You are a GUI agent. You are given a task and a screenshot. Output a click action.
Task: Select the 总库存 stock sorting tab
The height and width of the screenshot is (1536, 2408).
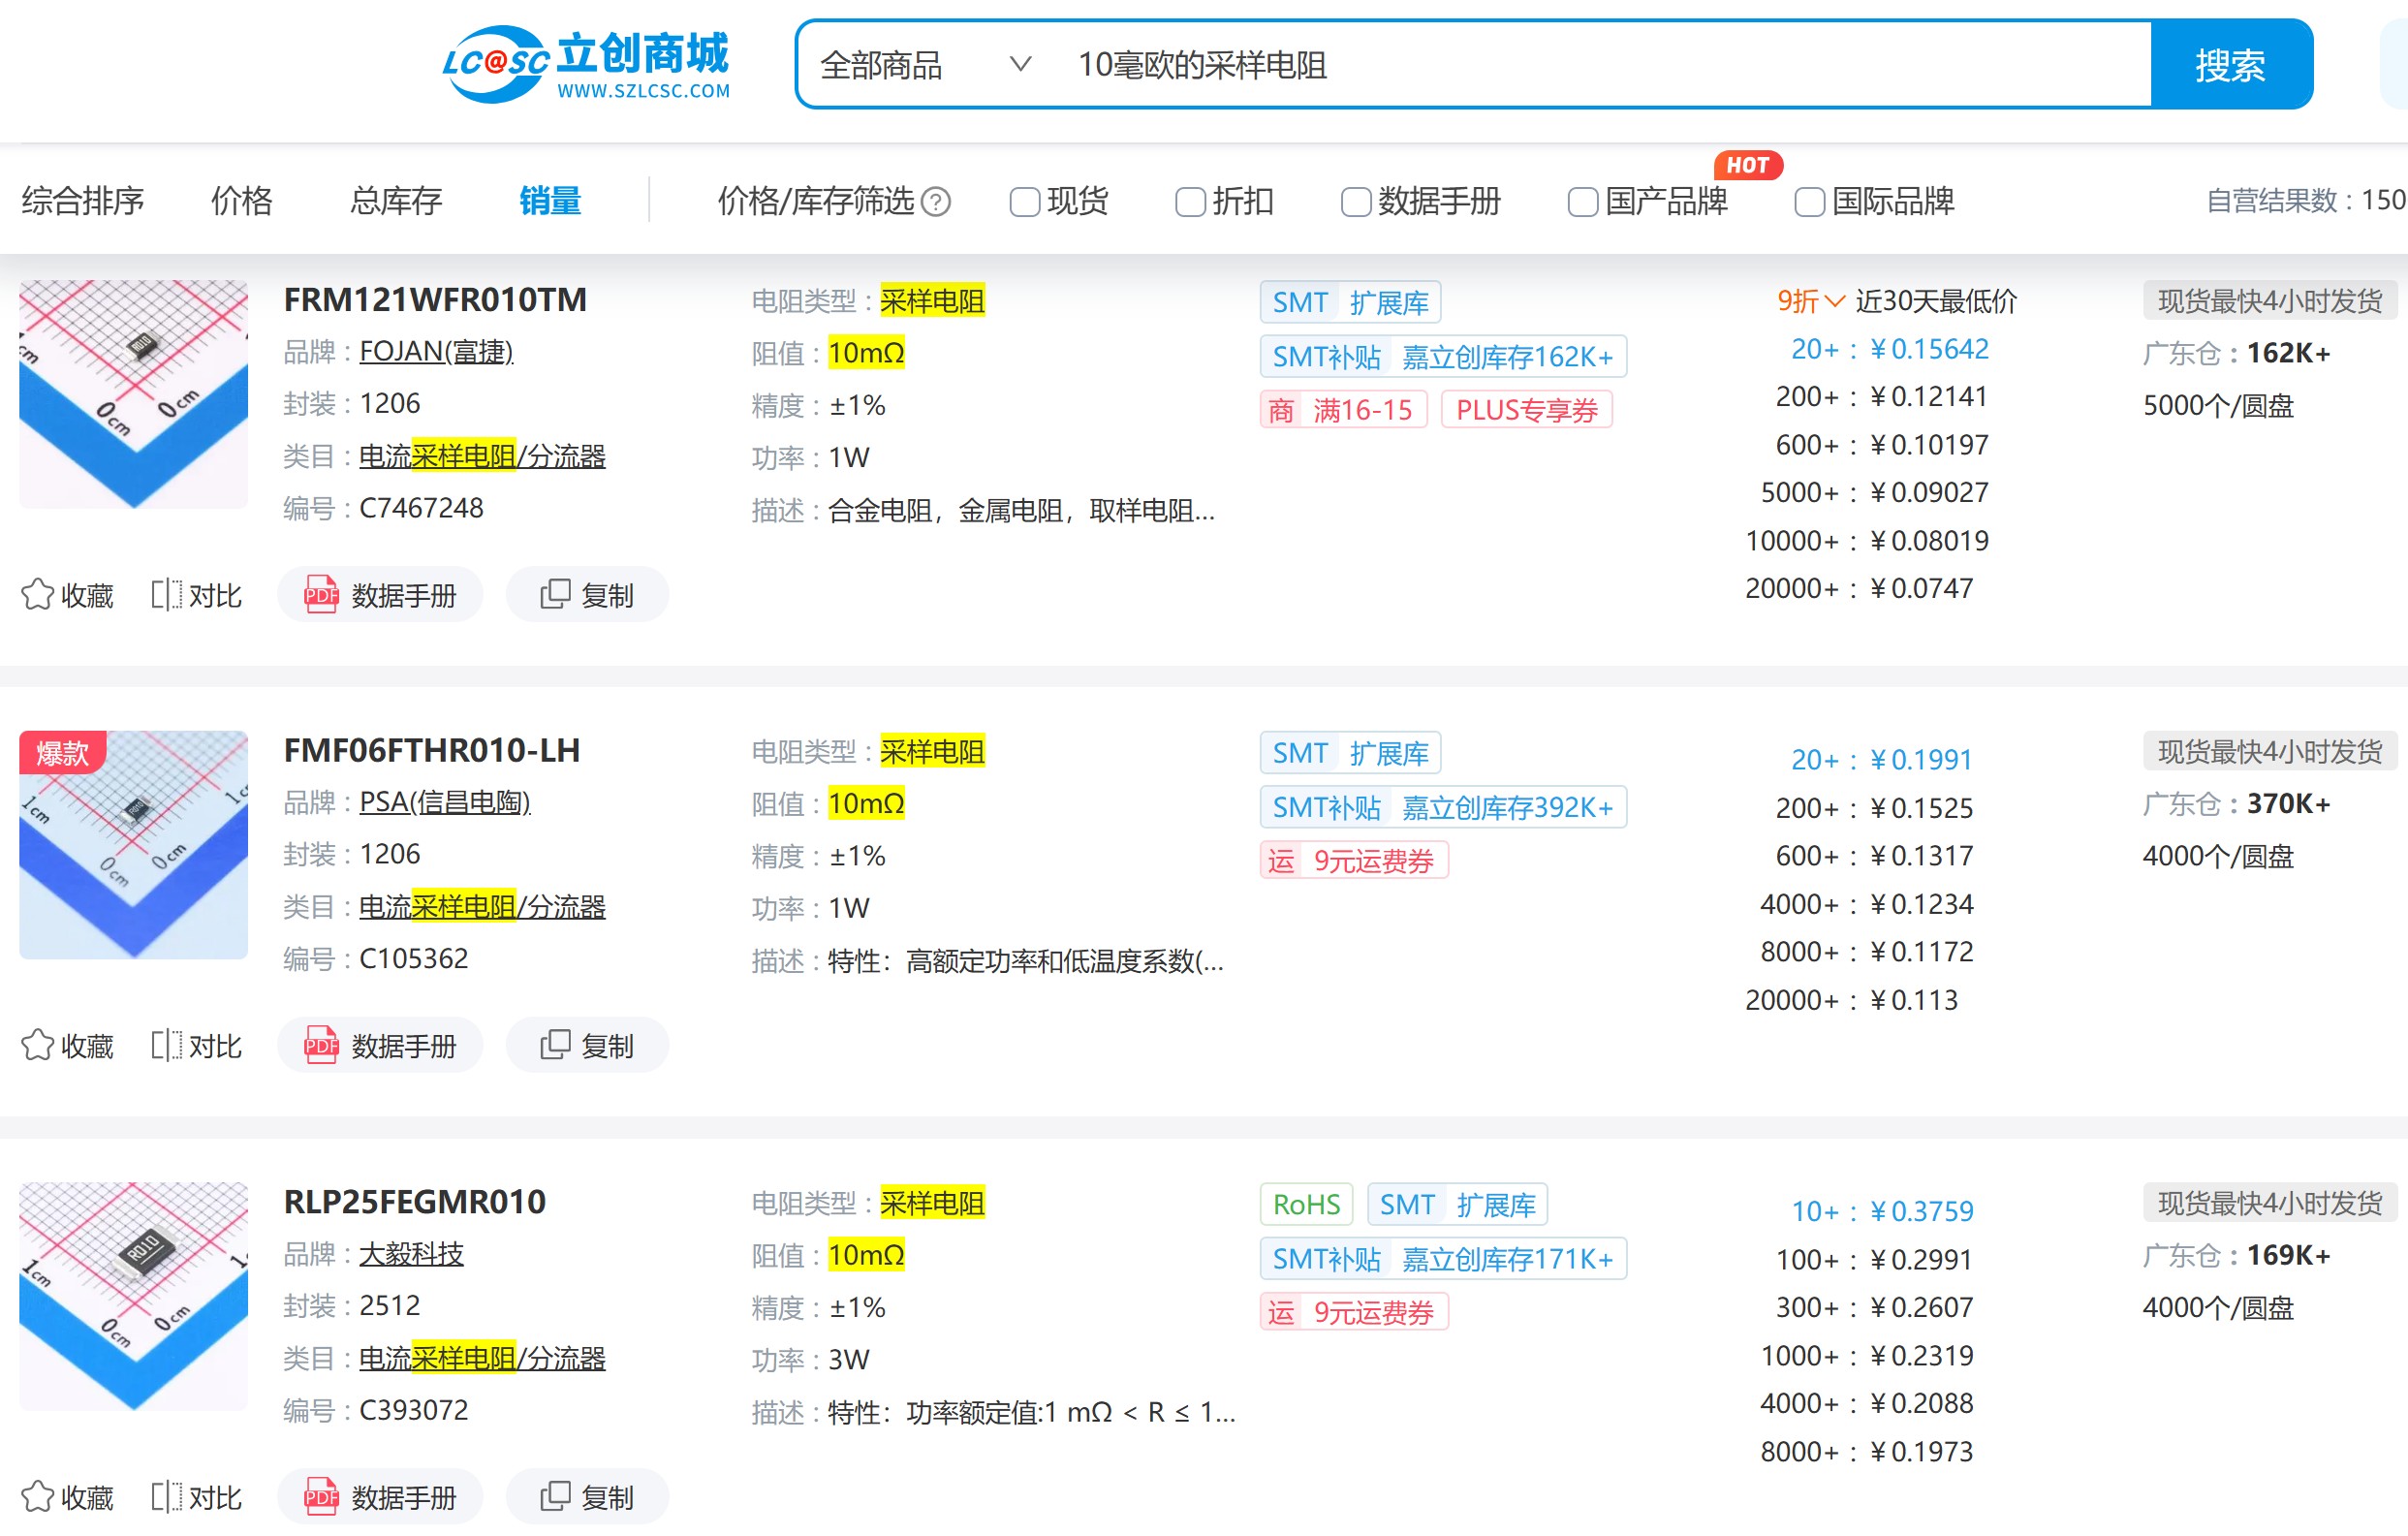pos(395,200)
